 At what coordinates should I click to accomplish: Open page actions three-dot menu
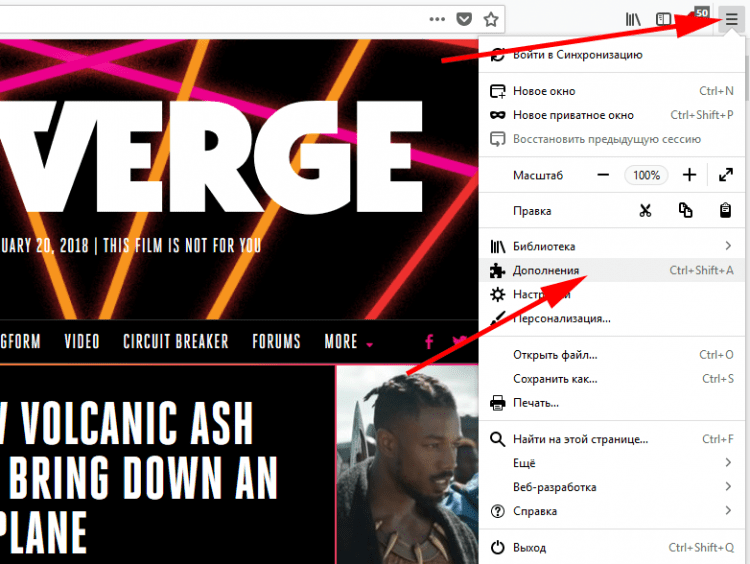point(437,19)
